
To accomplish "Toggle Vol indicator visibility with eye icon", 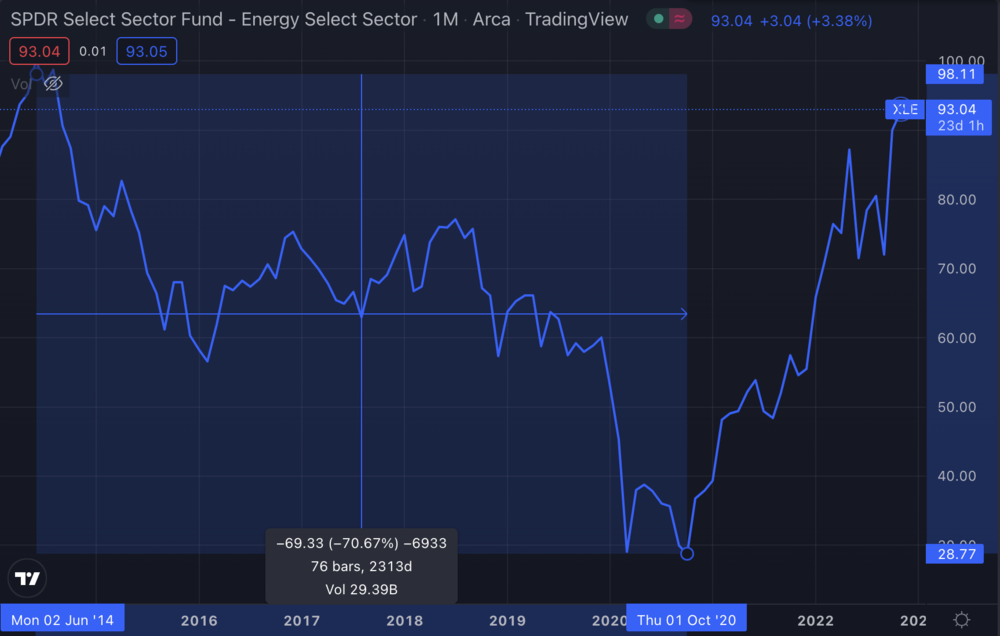I will (x=53, y=84).
